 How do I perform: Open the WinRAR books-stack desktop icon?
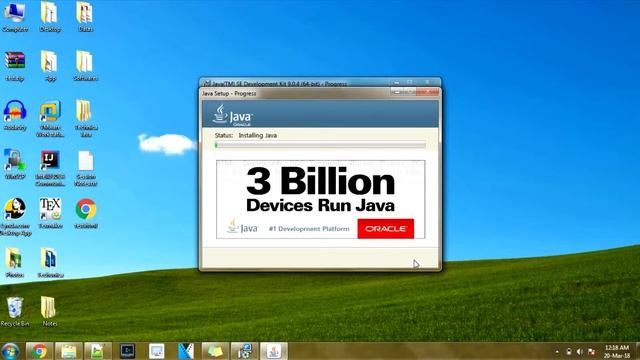pyautogui.click(x=15, y=66)
